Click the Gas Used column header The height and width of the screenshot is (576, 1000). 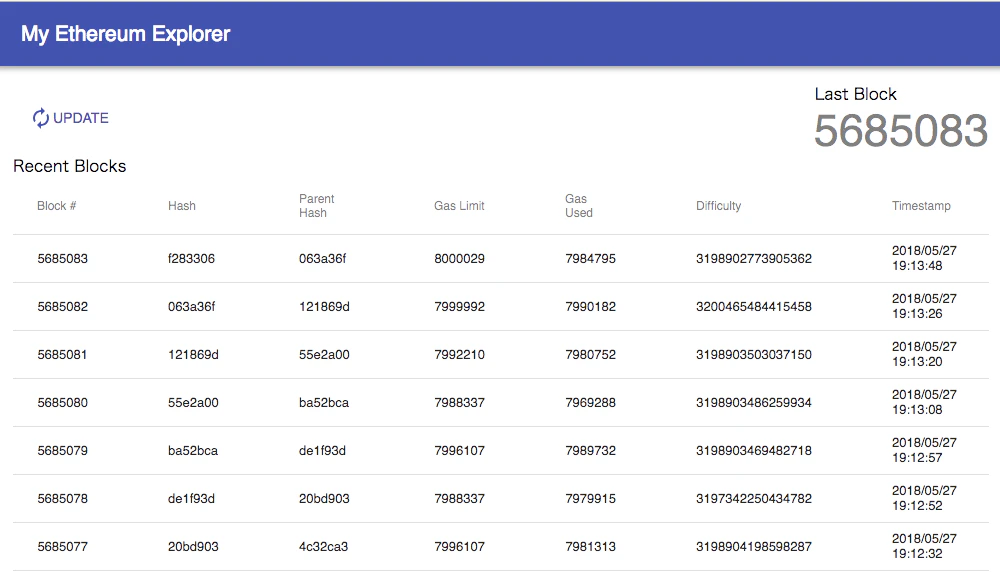(578, 205)
